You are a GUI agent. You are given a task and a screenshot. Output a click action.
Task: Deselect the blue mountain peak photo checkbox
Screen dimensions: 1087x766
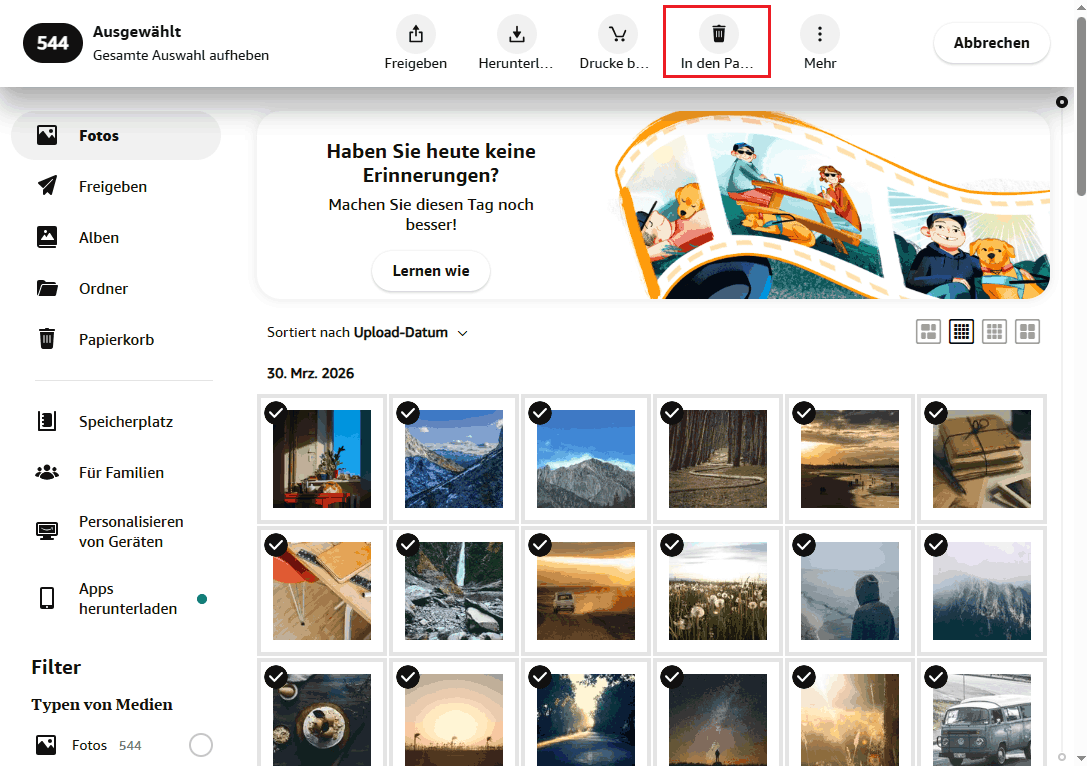click(x=540, y=412)
